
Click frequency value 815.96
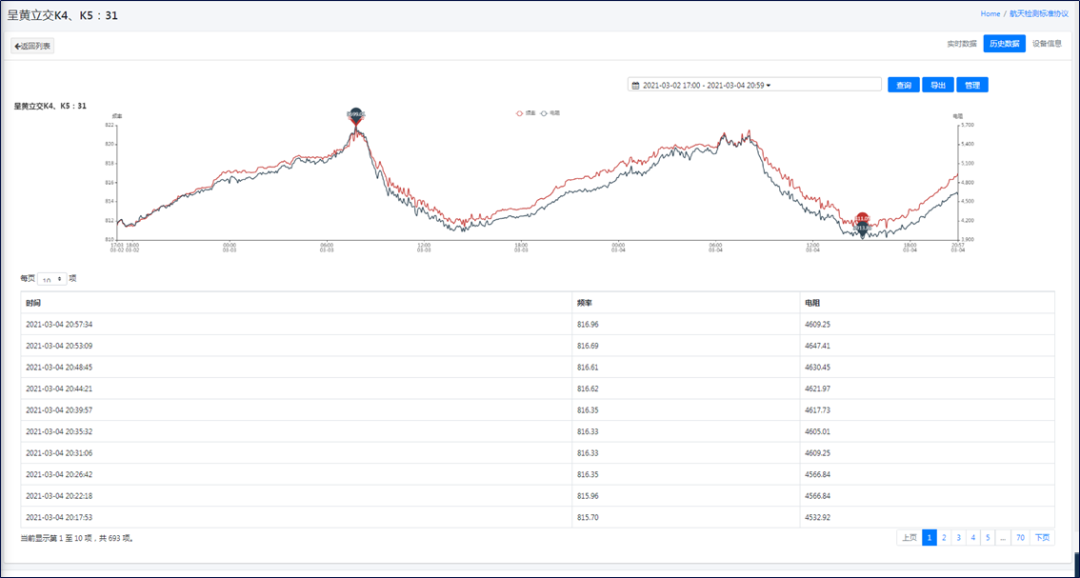click(x=588, y=495)
